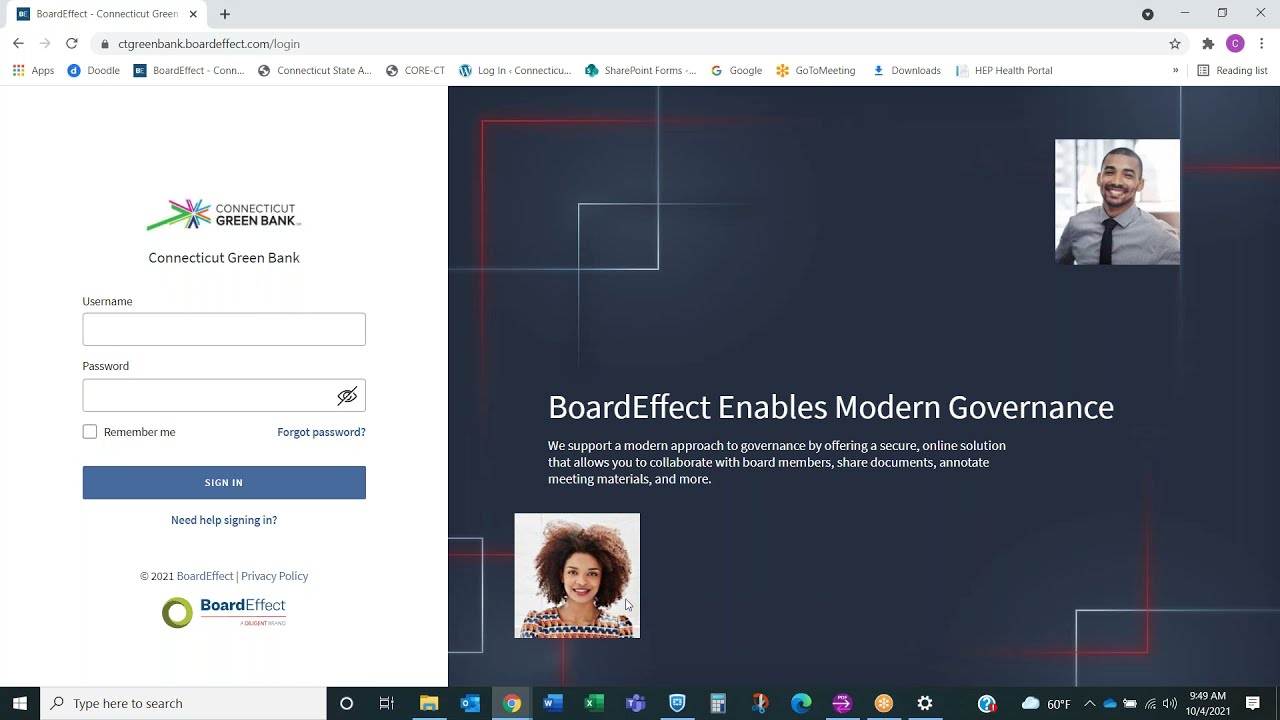This screenshot has height=720, width=1280.
Task: Open the Chrome profile avatar C
Action: pyautogui.click(x=1235, y=44)
